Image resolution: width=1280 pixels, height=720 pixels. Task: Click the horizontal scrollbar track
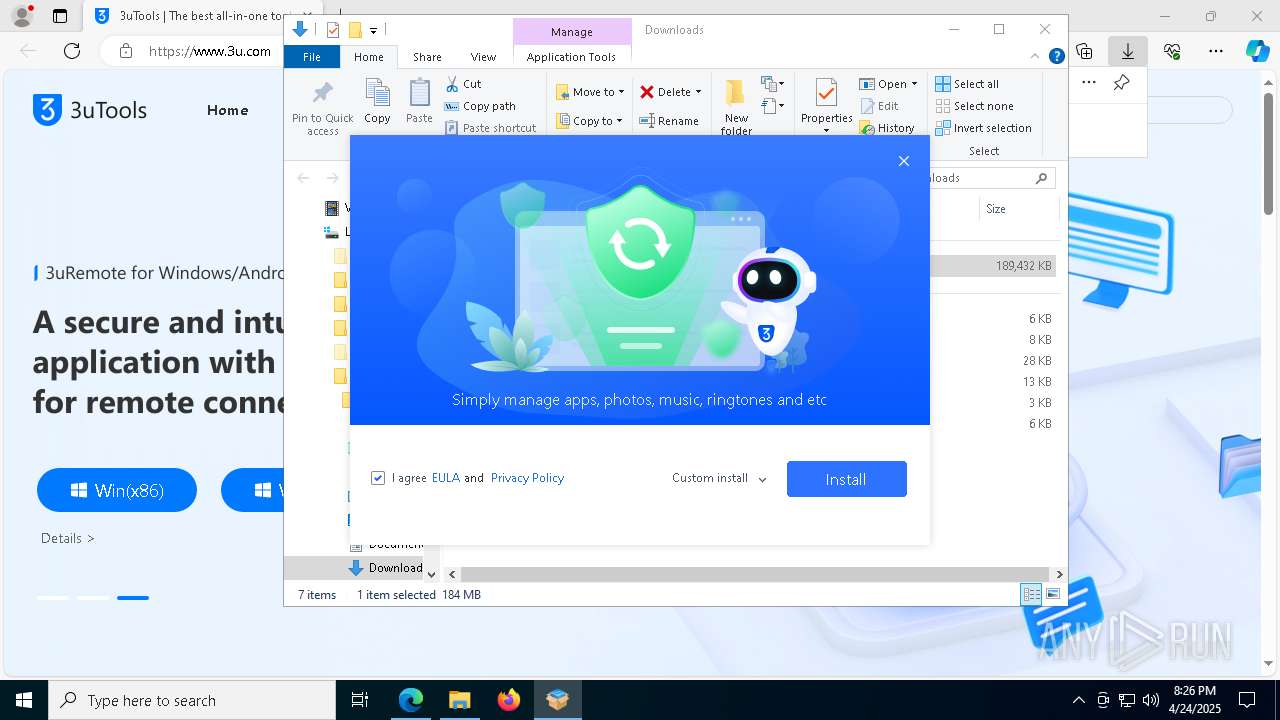tap(755, 575)
